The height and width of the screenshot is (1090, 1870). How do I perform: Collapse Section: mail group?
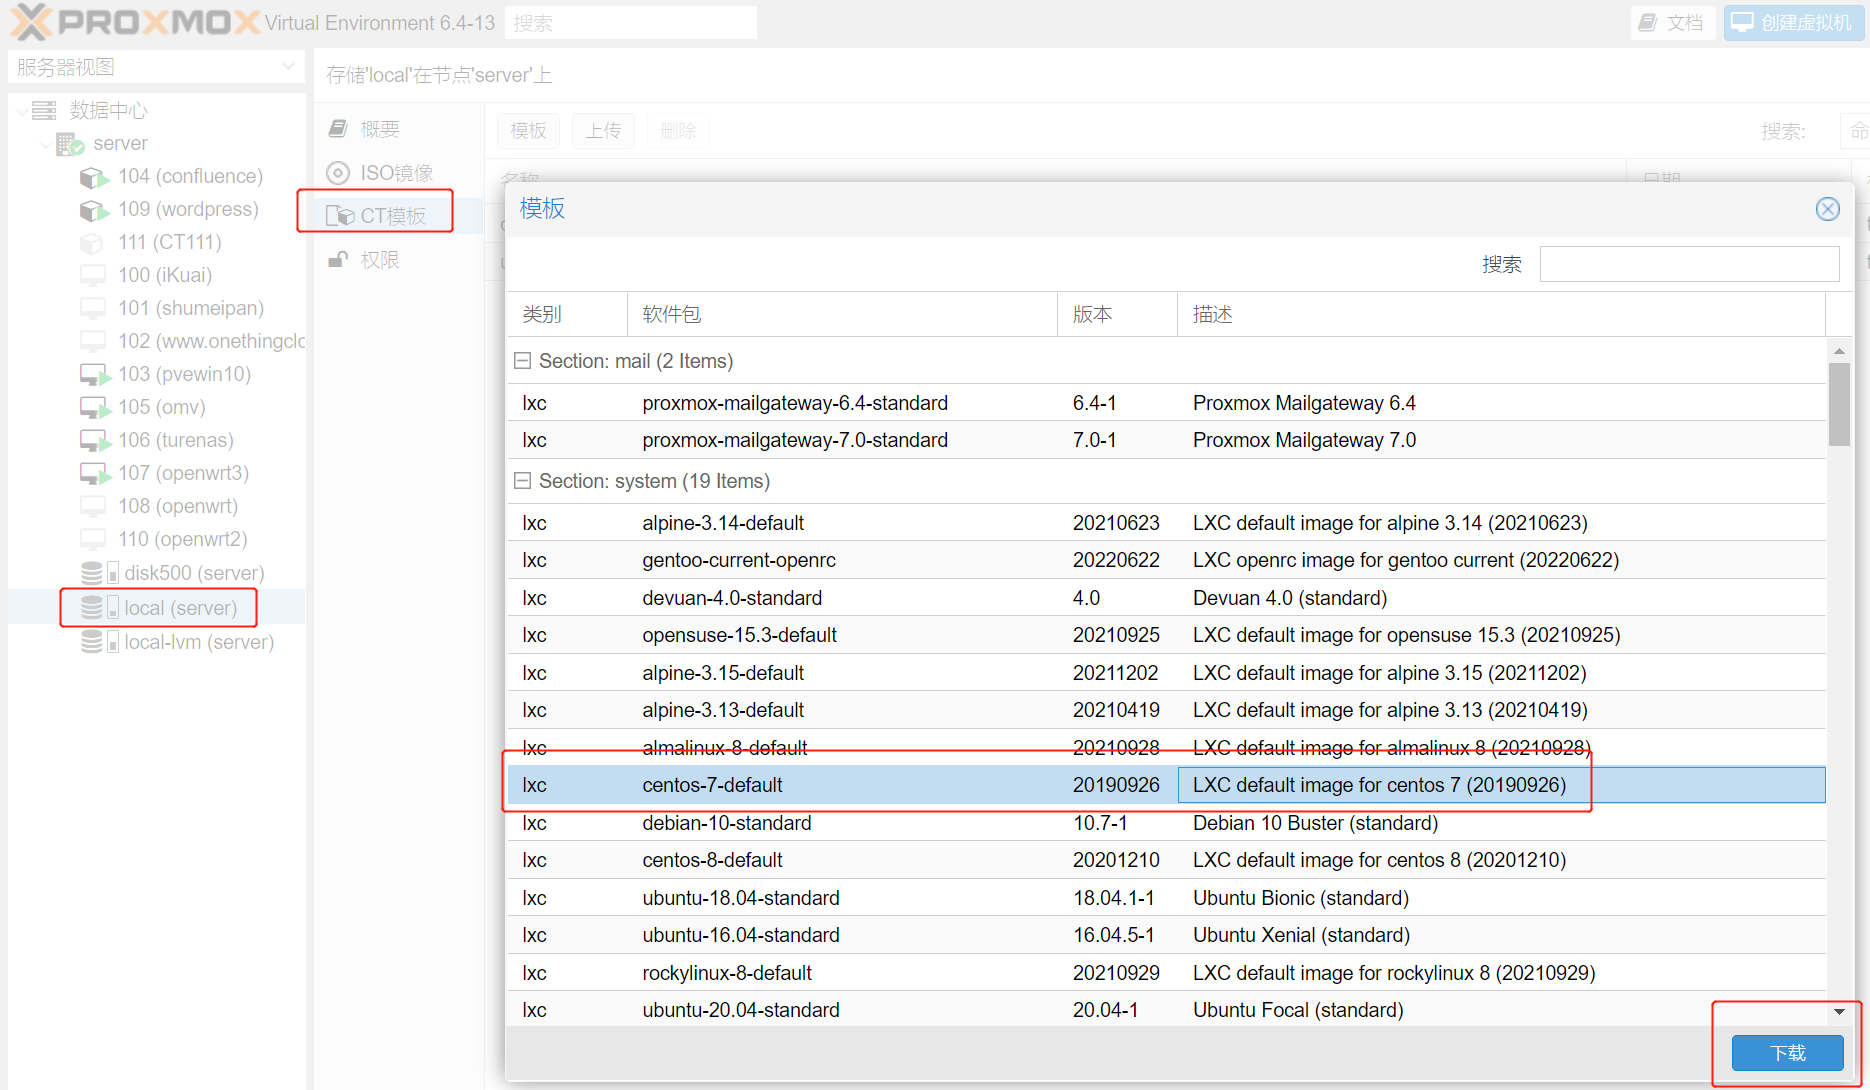click(522, 361)
